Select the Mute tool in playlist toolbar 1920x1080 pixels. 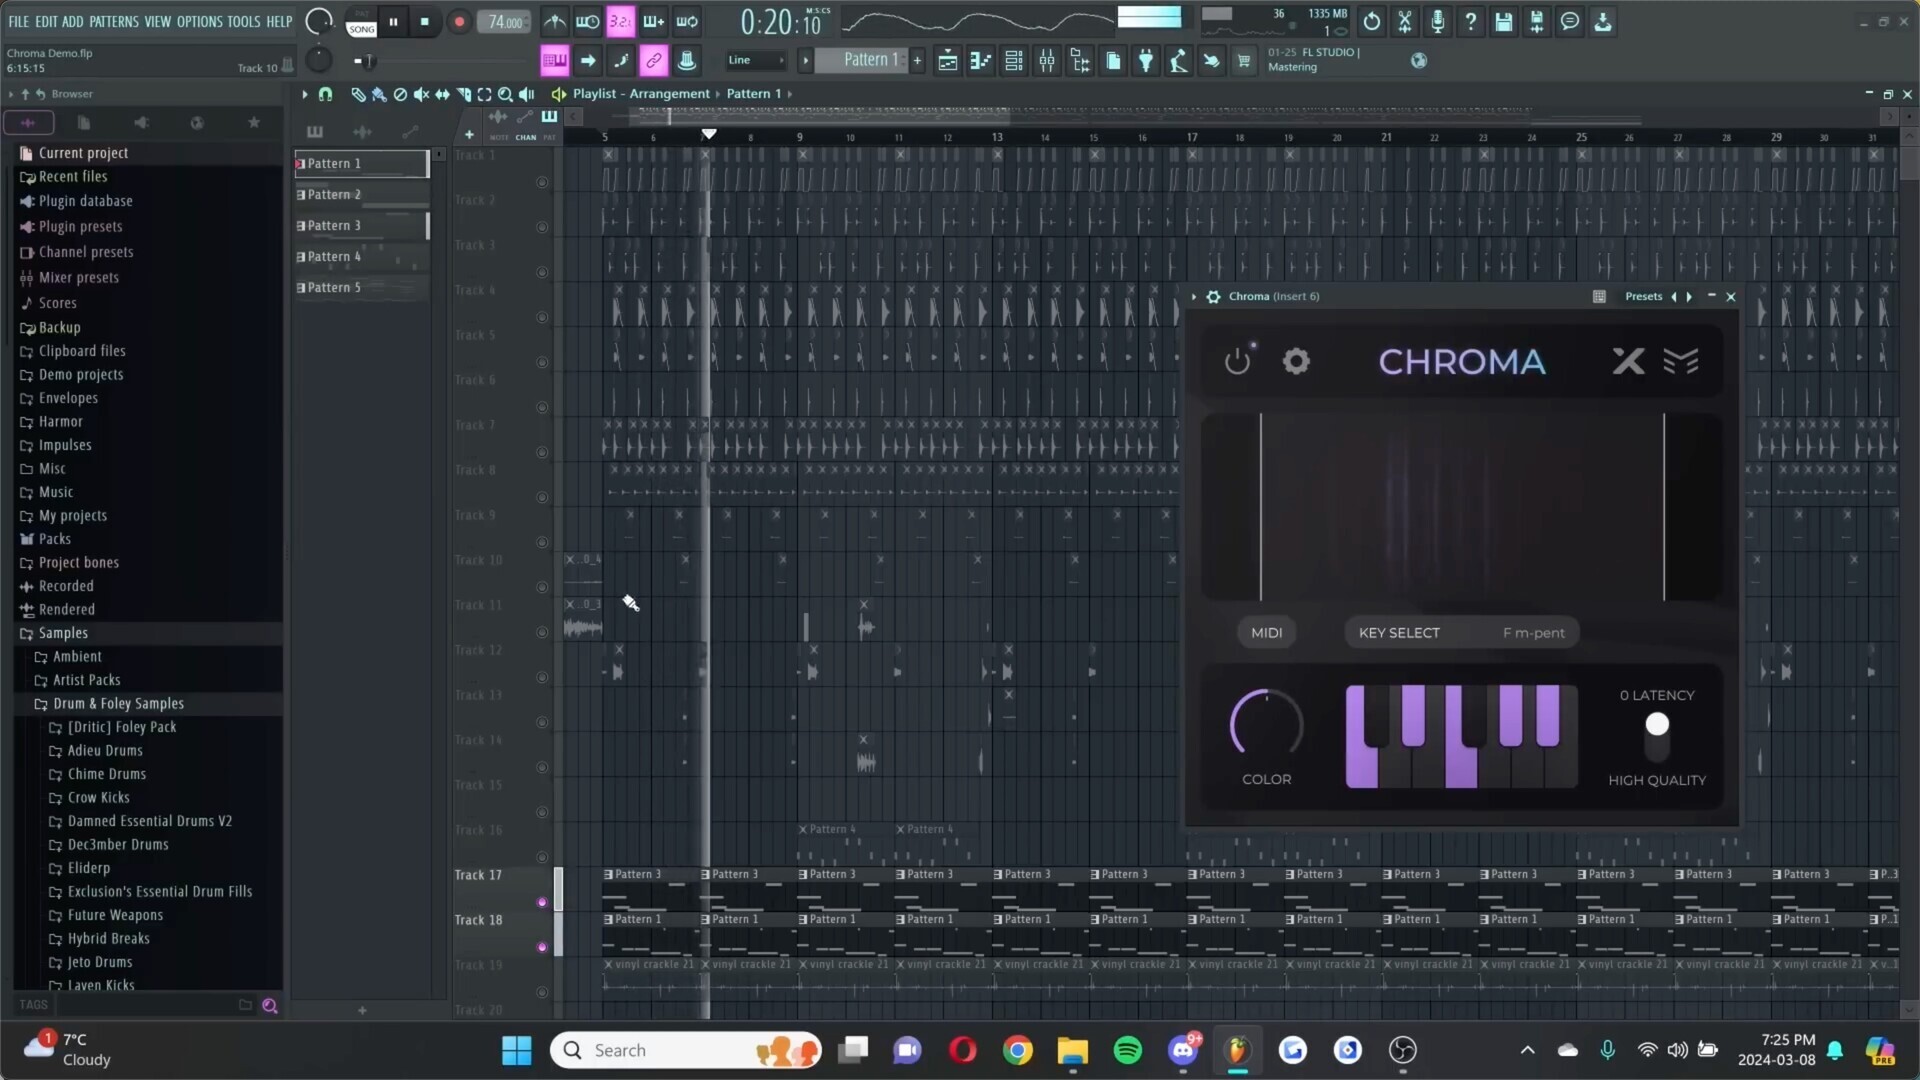[x=421, y=94]
